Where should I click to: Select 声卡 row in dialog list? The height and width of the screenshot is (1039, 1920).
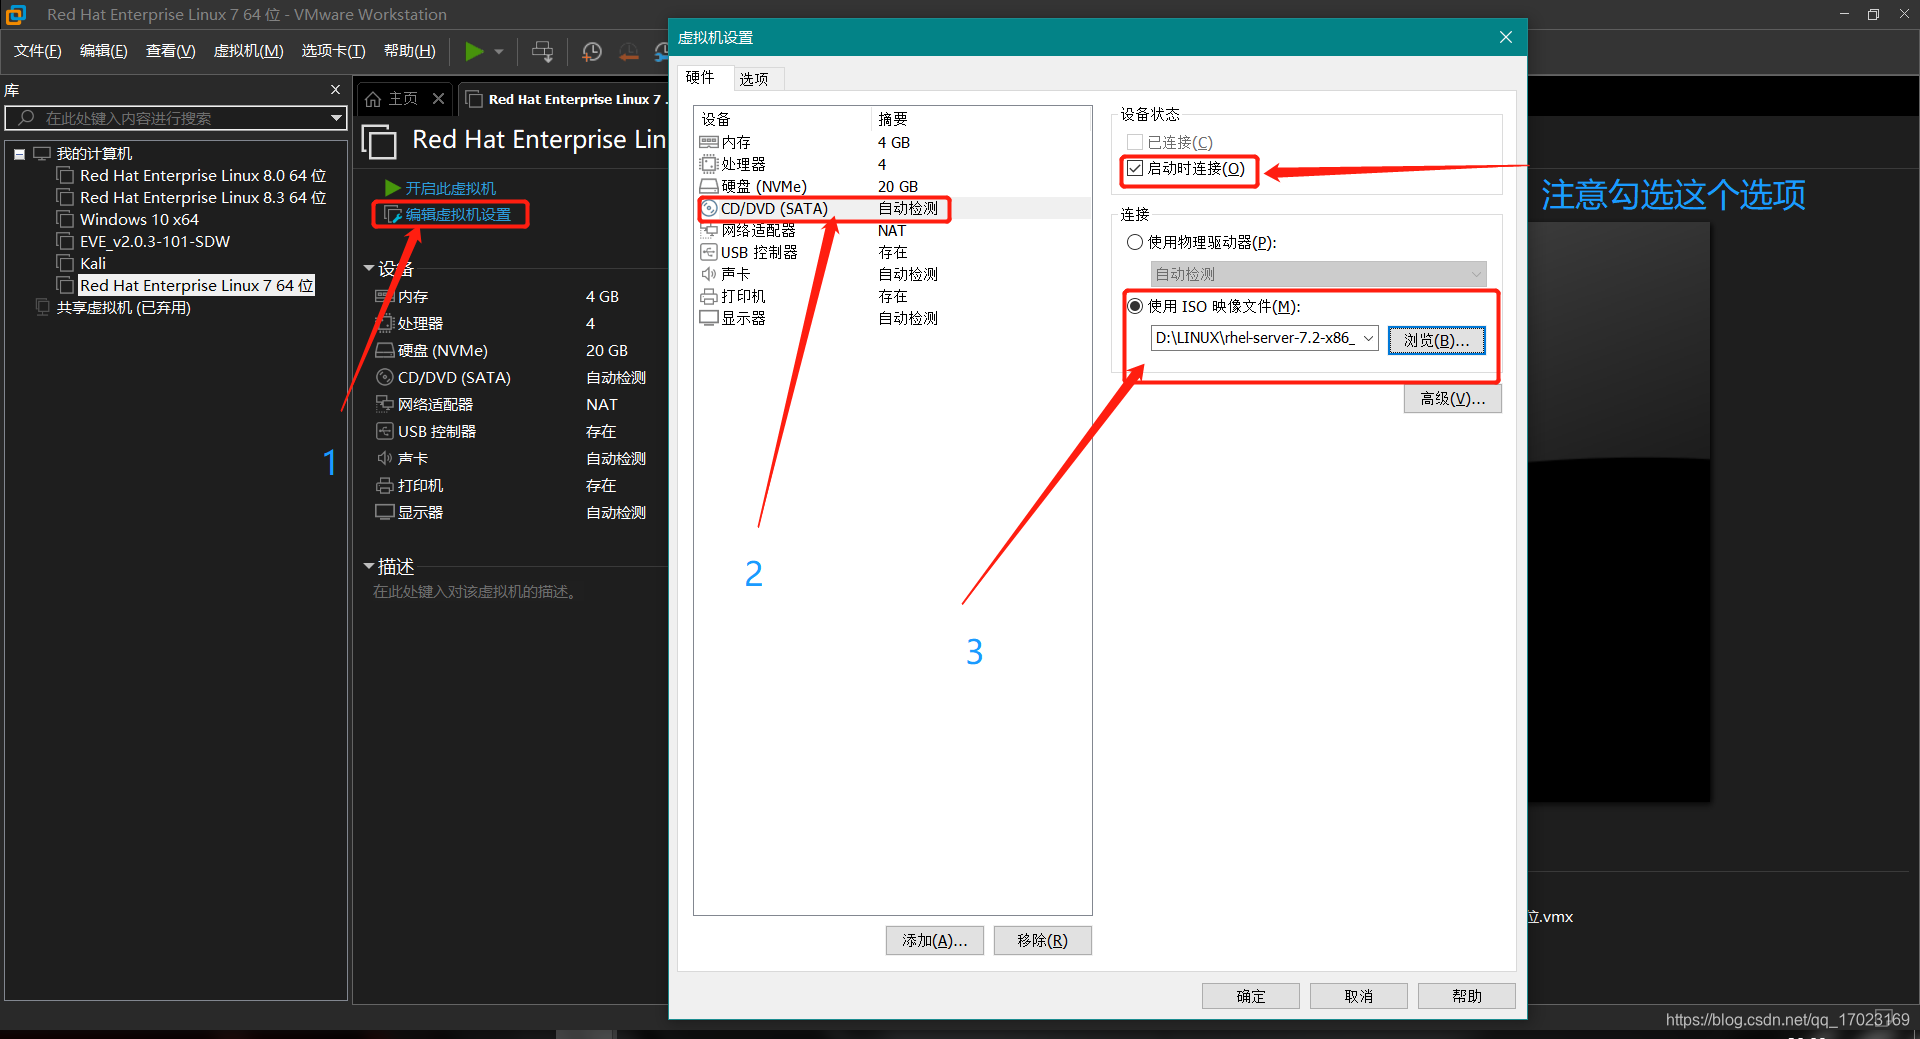tap(892, 274)
